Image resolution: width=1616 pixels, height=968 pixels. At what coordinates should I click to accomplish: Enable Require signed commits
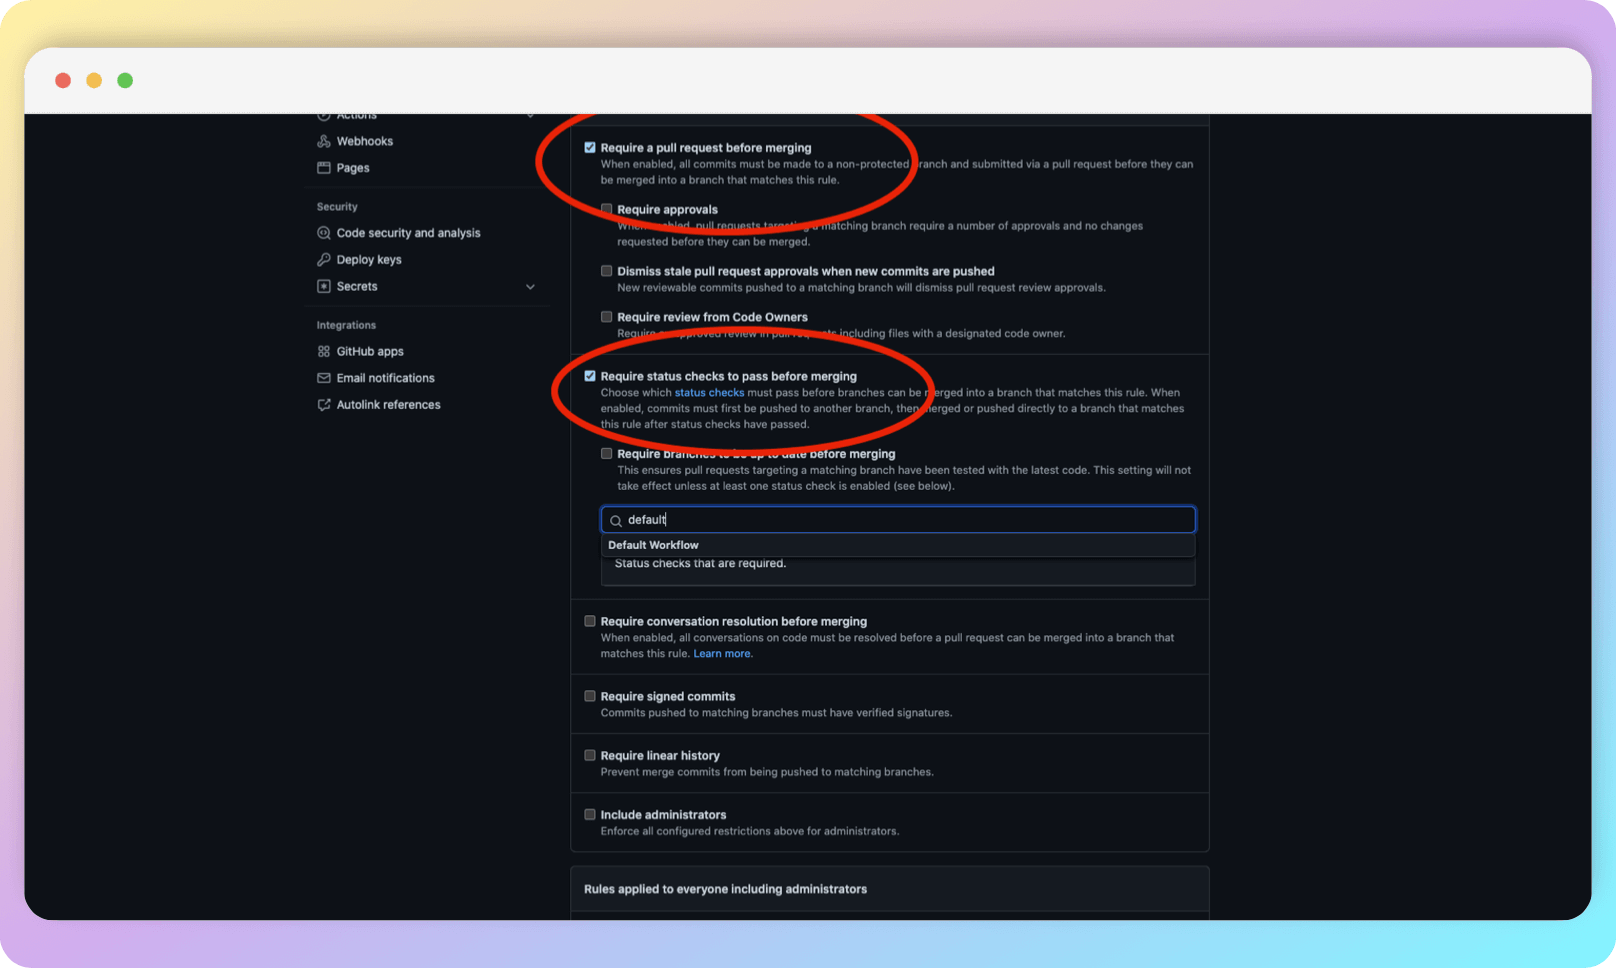click(x=590, y=696)
